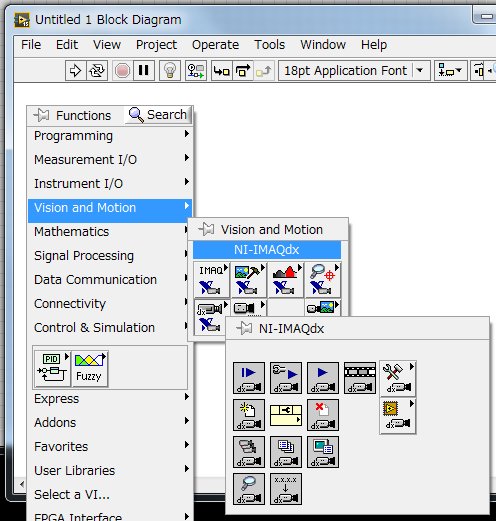Screen dimensions: 496x521
Task: Open the 18pt Application Font dropdown
Action: tap(354, 70)
